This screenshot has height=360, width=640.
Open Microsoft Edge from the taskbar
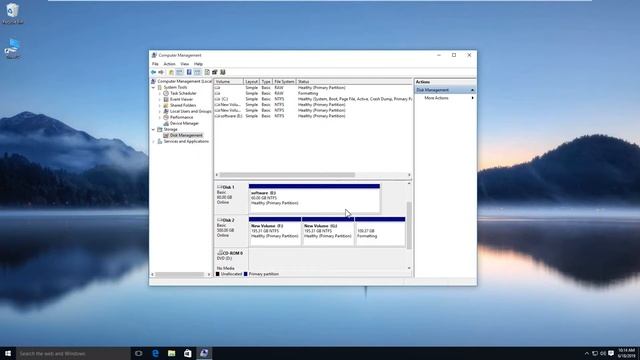tap(156, 353)
